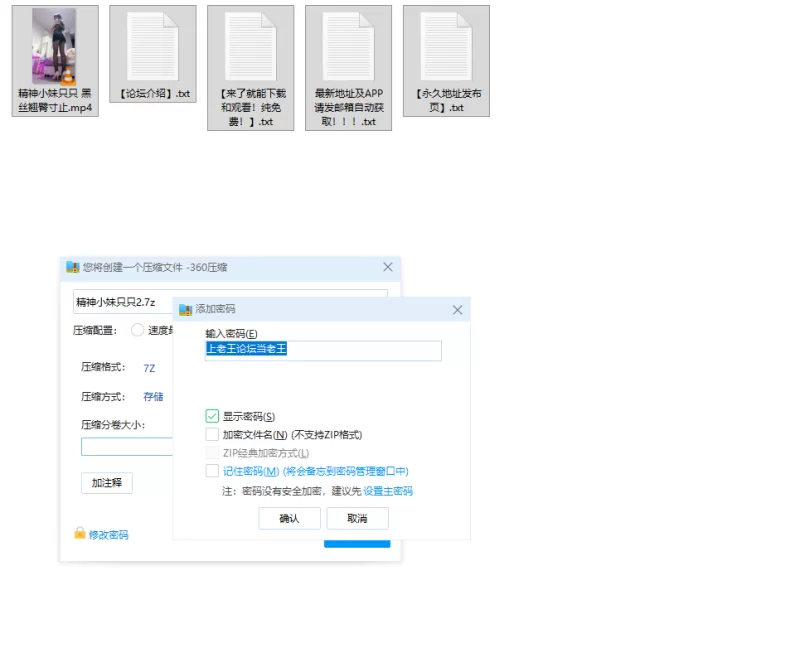
Task: Click the password input field
Action: pos(323,350)
